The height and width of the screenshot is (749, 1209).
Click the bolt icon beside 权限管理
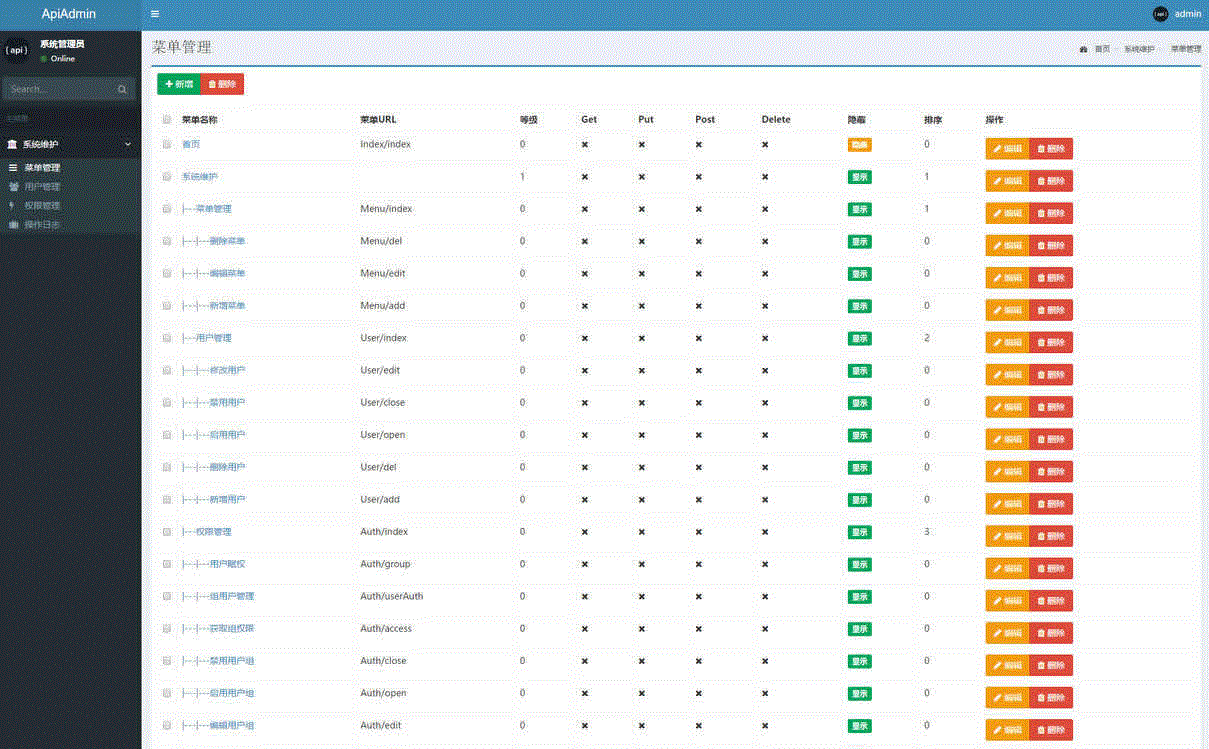click(13, 206)
